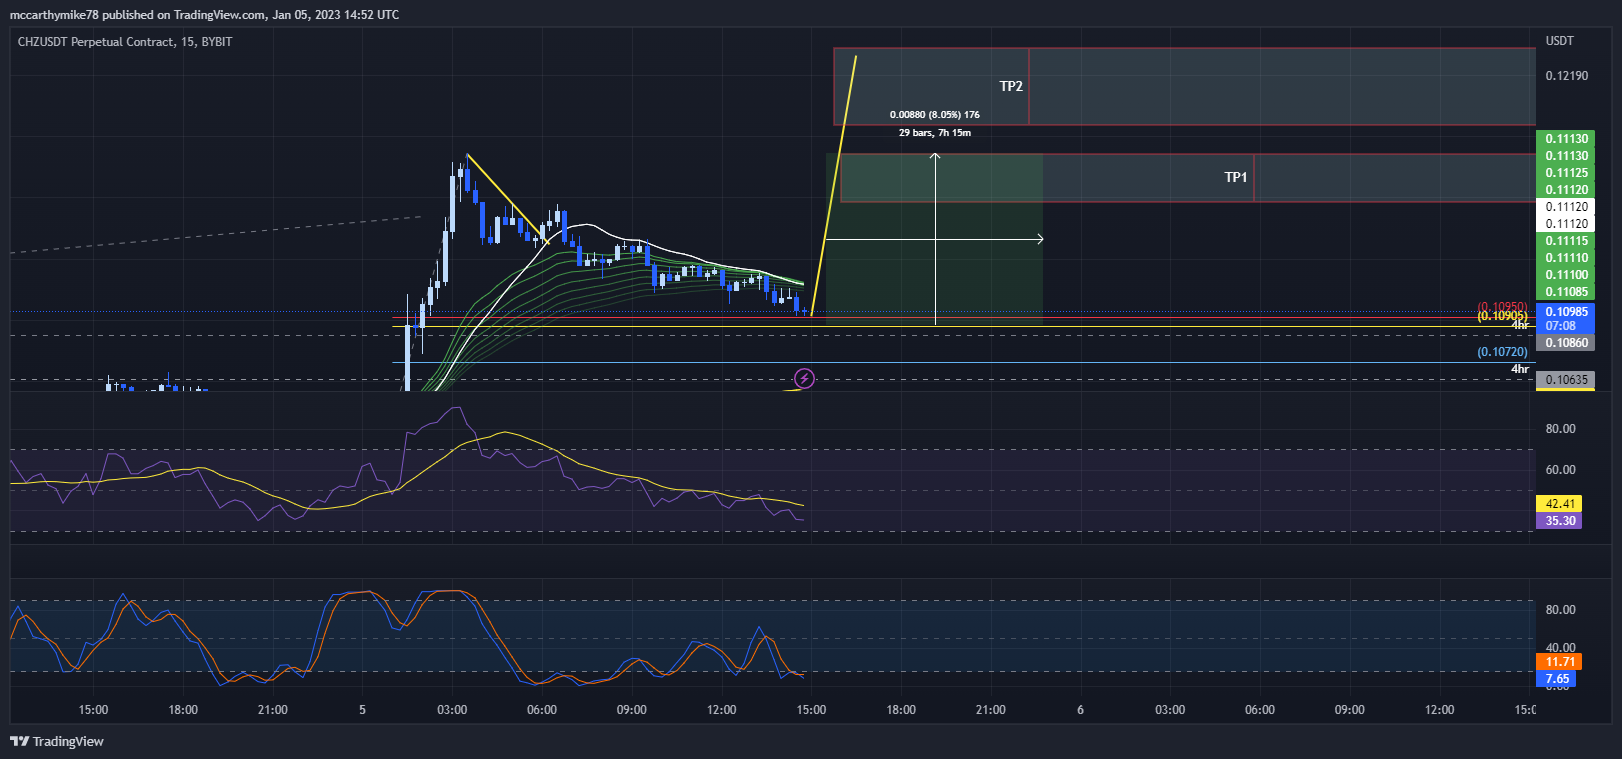The image size is (1622, 759).
Task: Click the purple lightning bolt event icon
Action: tap(804, 378)
